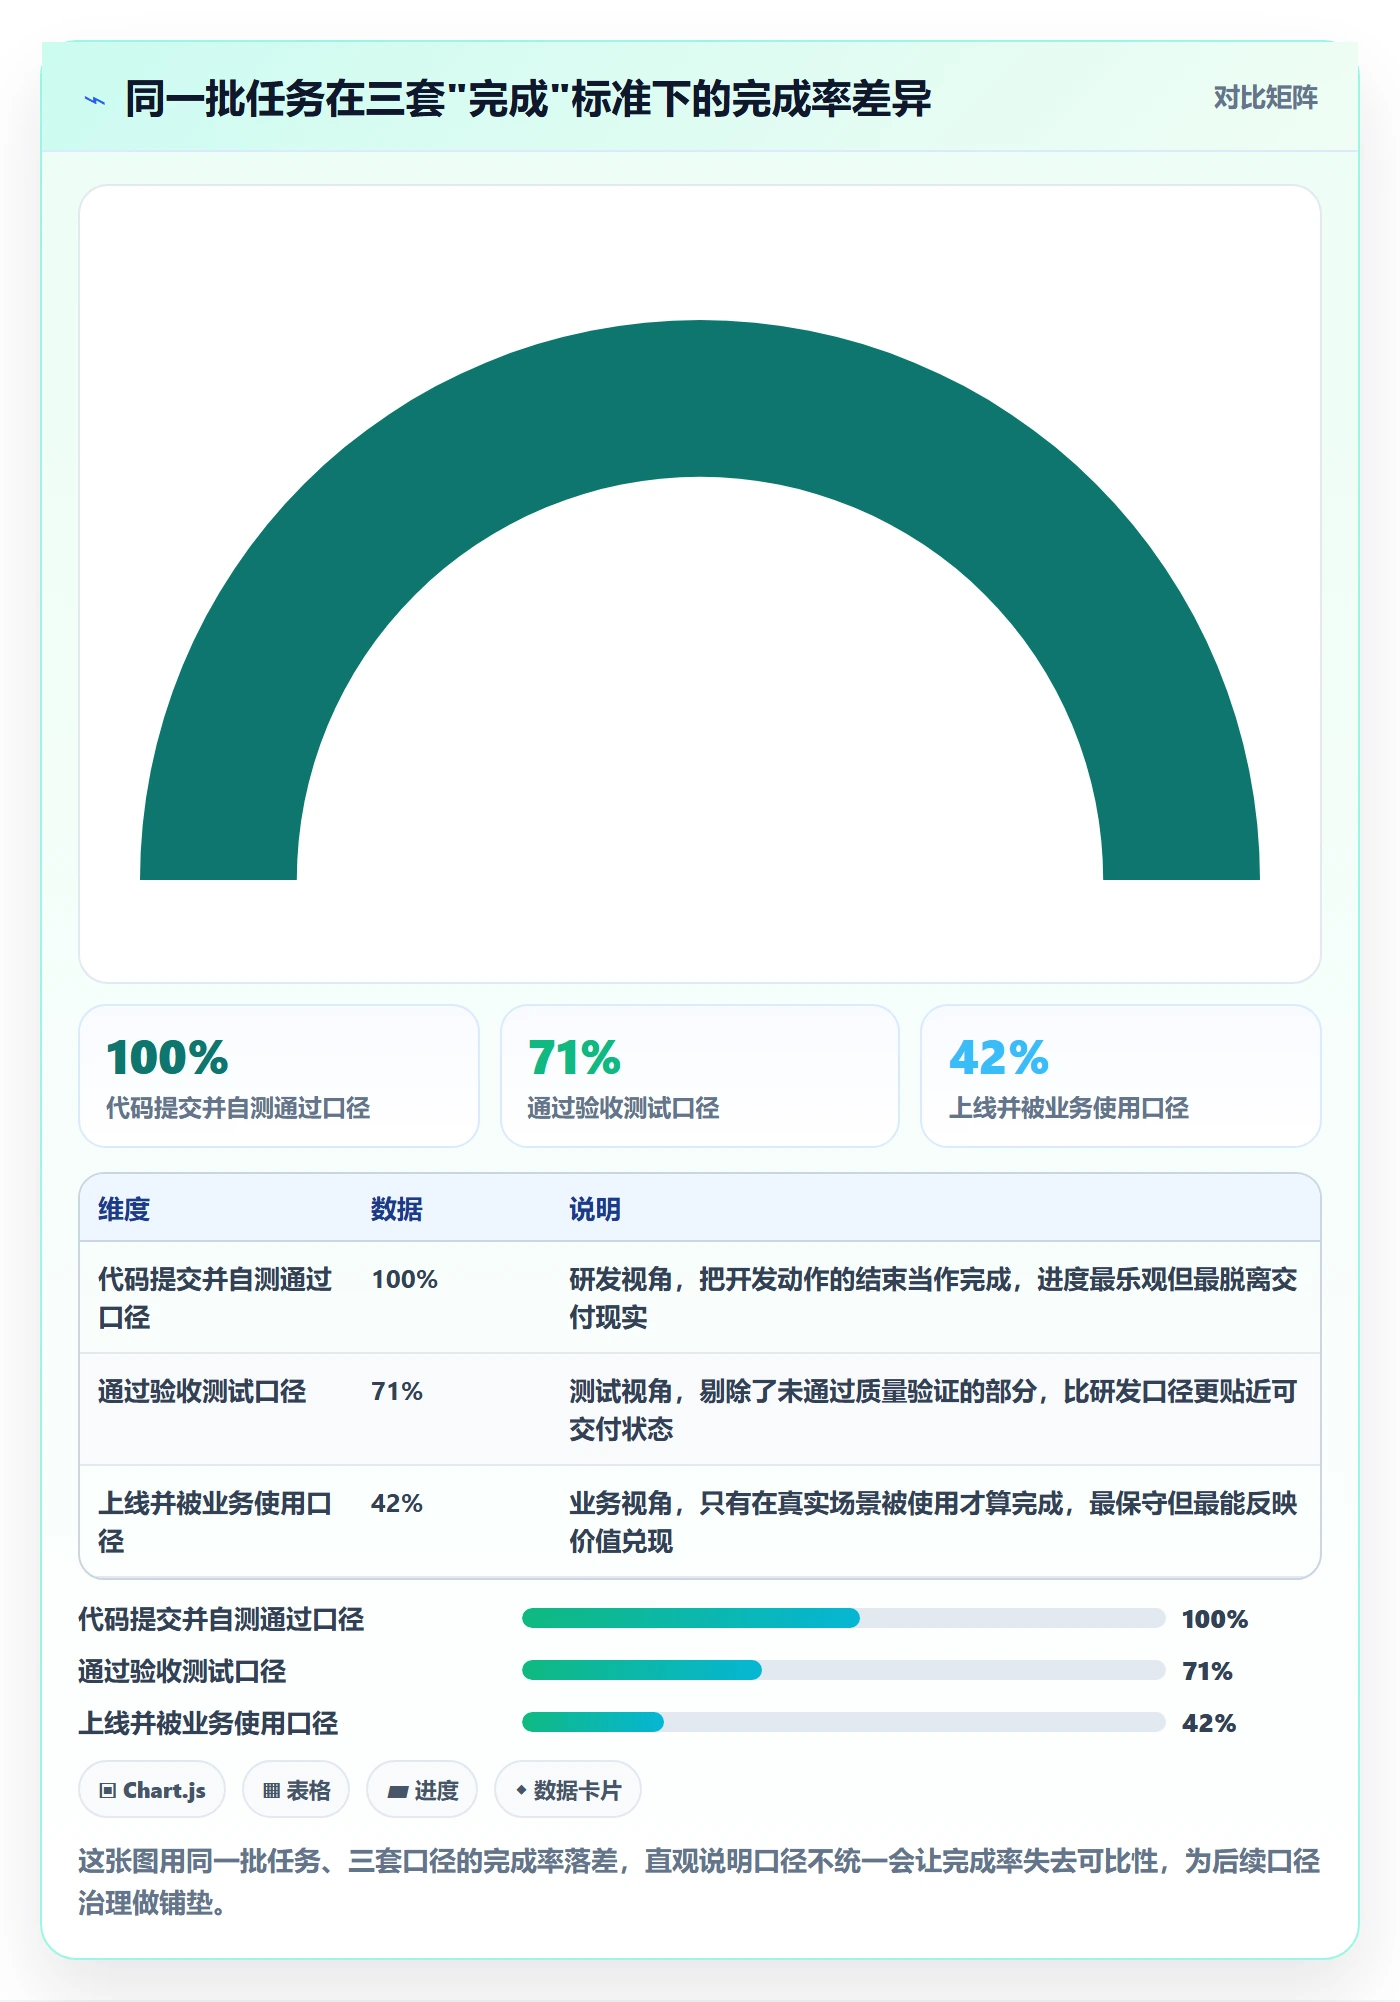
Task: Click the 通过验收测试口径 cell in the table
Action: pos(202,1391)
